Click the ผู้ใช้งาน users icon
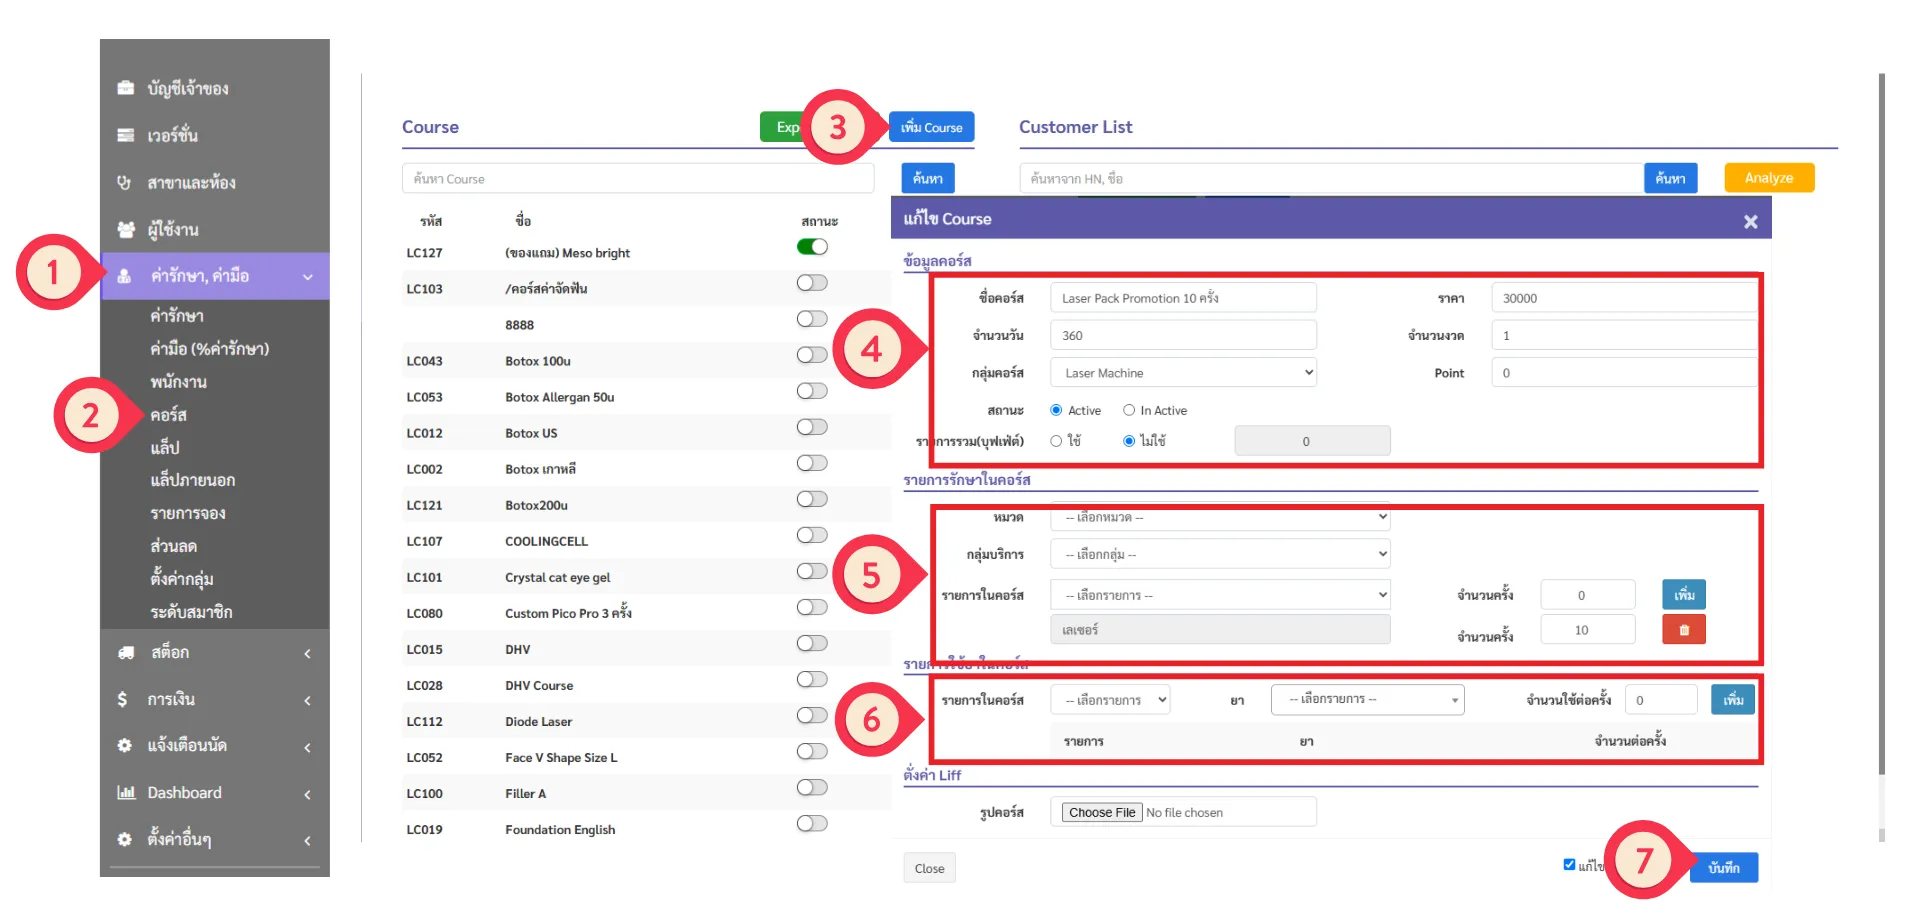The width and height of the screenshot is (1920, 916). click(126, 229)
